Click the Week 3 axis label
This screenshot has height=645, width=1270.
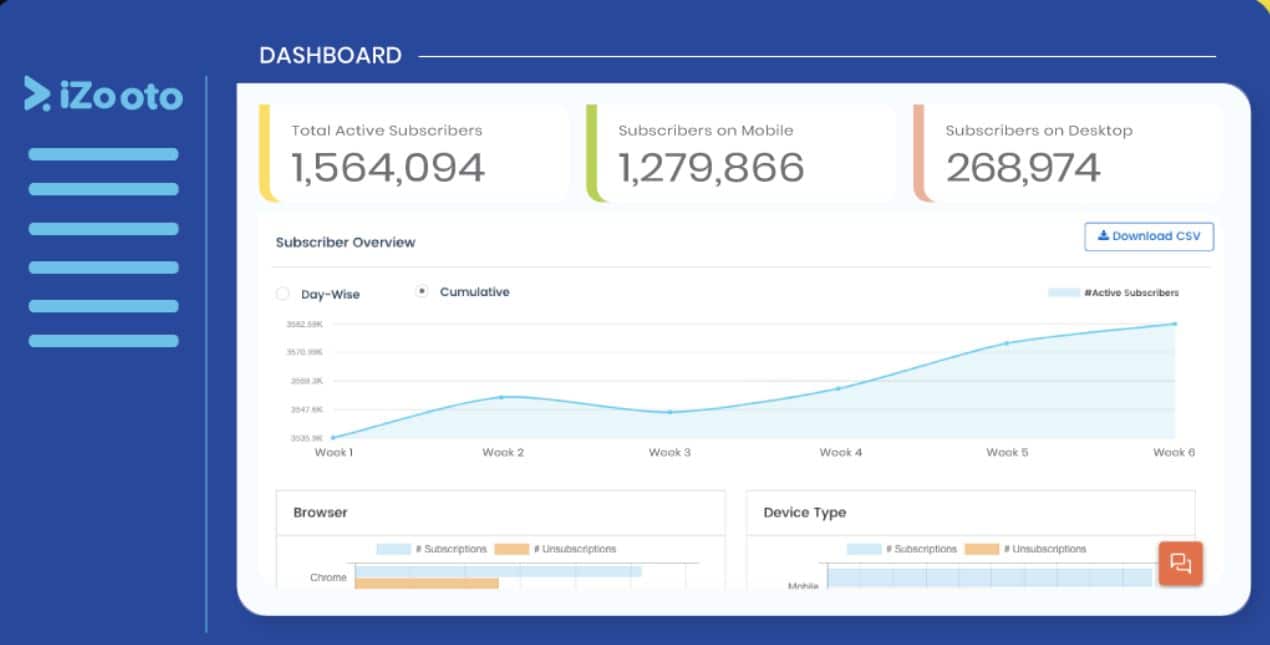coord(670,452)
